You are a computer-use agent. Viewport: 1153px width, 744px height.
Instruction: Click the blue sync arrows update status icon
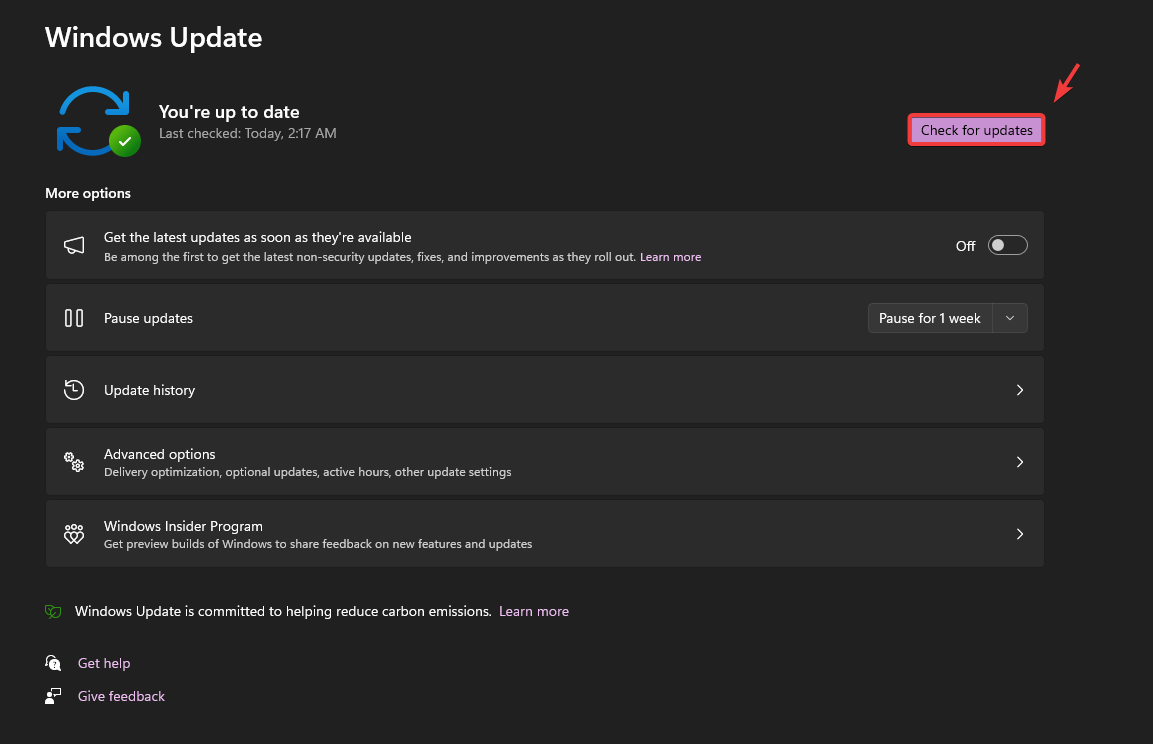coord(95,121)
